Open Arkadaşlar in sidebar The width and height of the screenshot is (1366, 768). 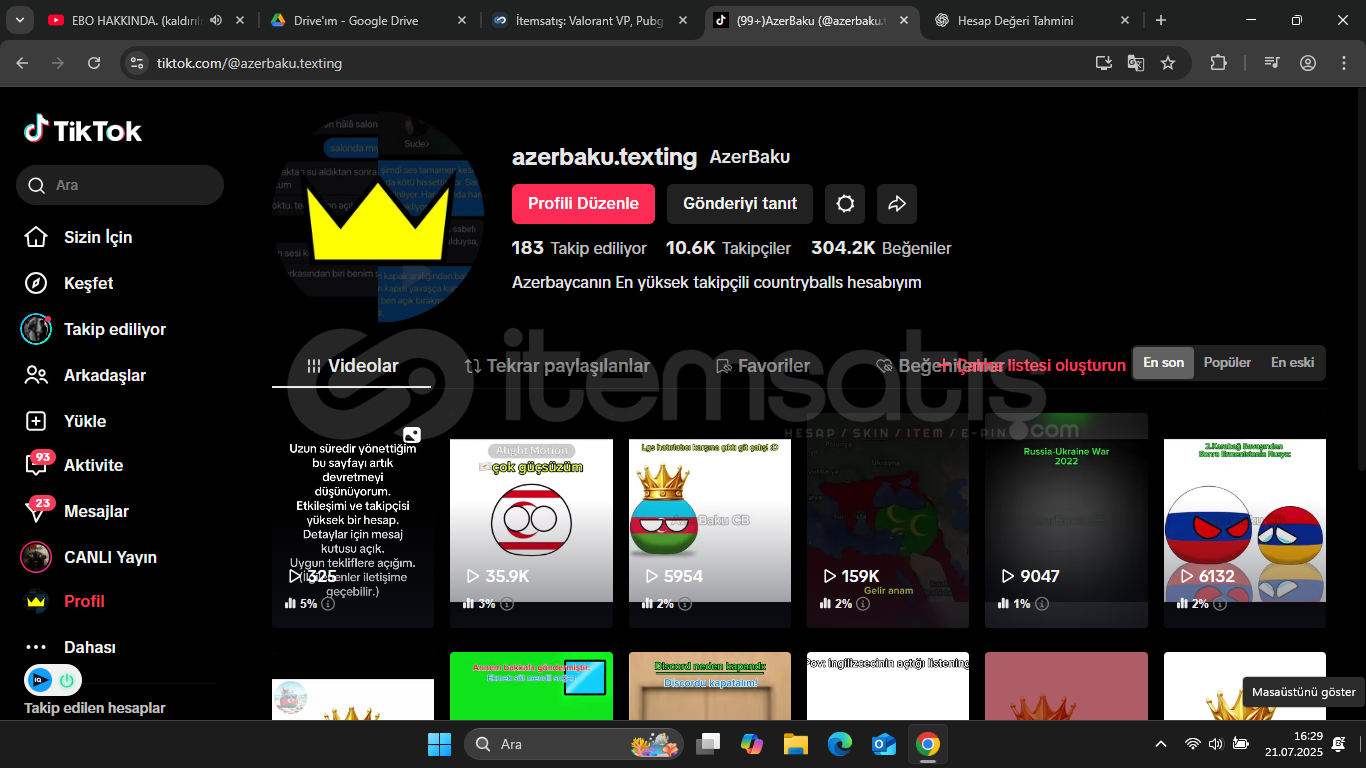[85, 375]
